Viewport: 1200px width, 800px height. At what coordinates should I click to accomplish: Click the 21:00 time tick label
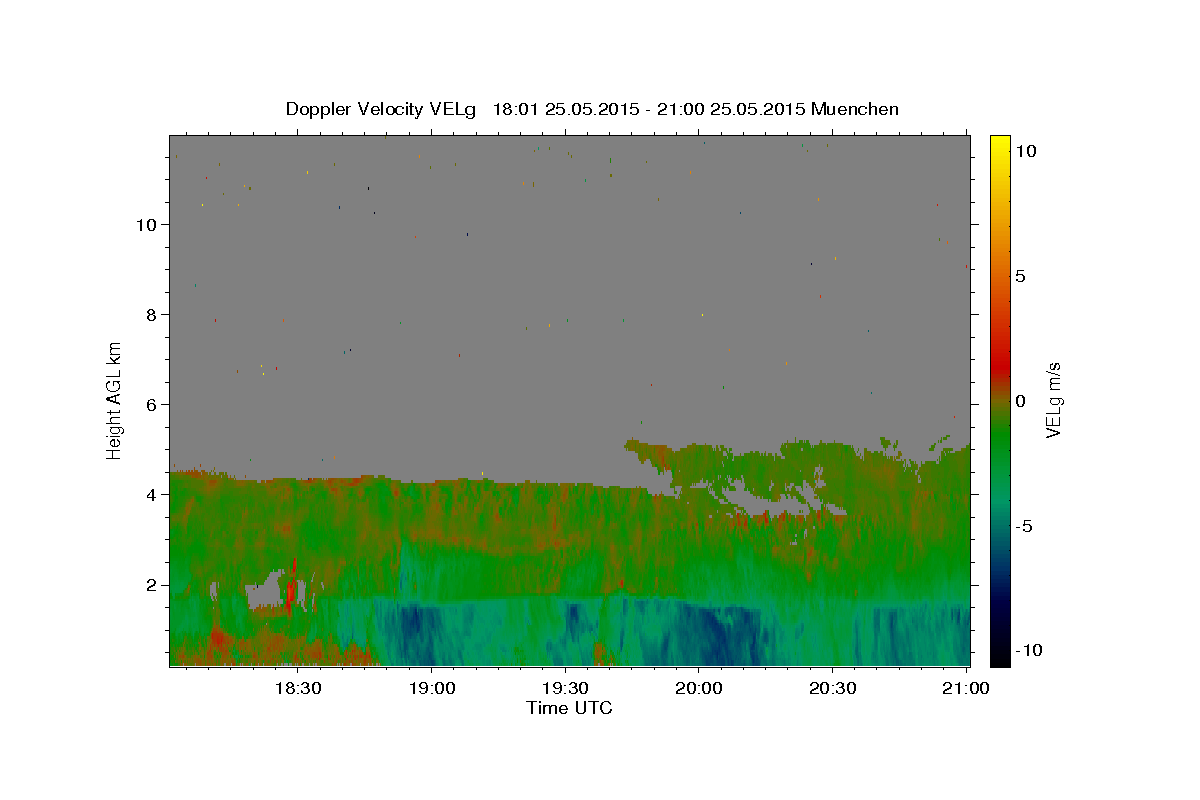965,689
